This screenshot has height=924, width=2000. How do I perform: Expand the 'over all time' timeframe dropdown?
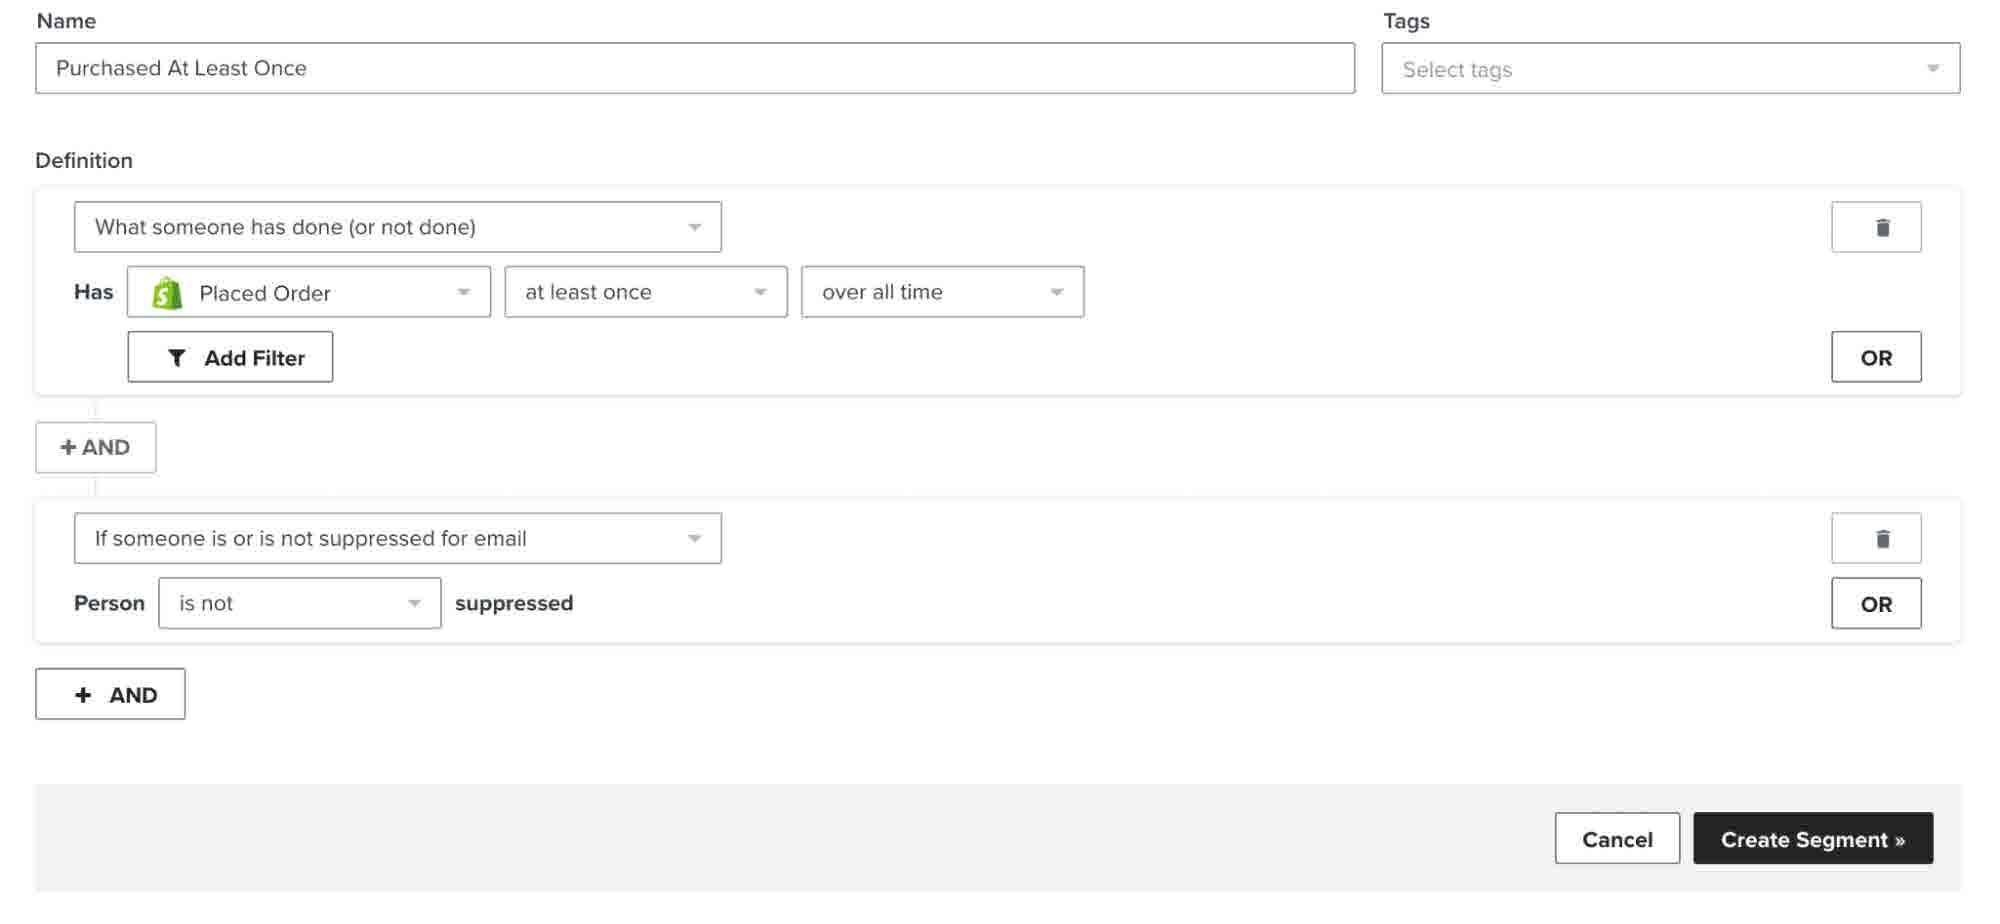click(942, 292)
